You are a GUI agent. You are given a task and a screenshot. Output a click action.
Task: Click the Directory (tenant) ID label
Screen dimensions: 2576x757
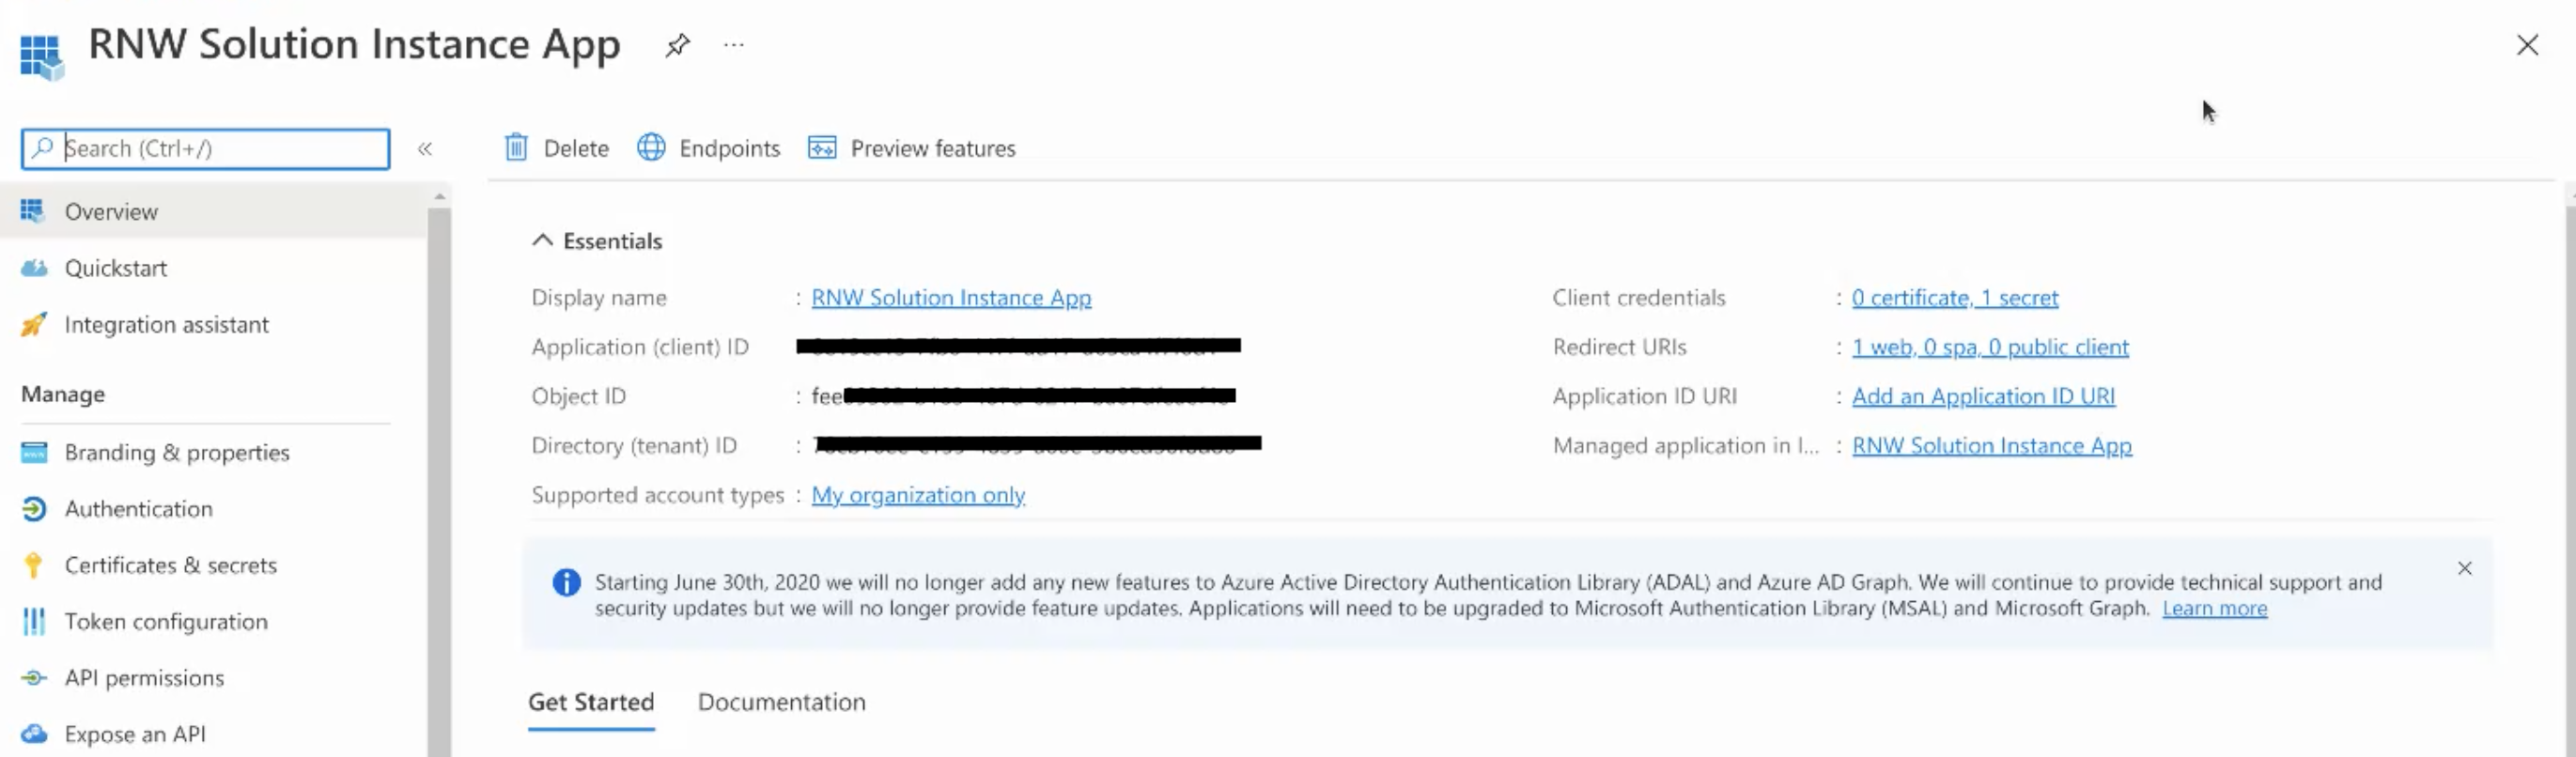[x=634, y=445]
